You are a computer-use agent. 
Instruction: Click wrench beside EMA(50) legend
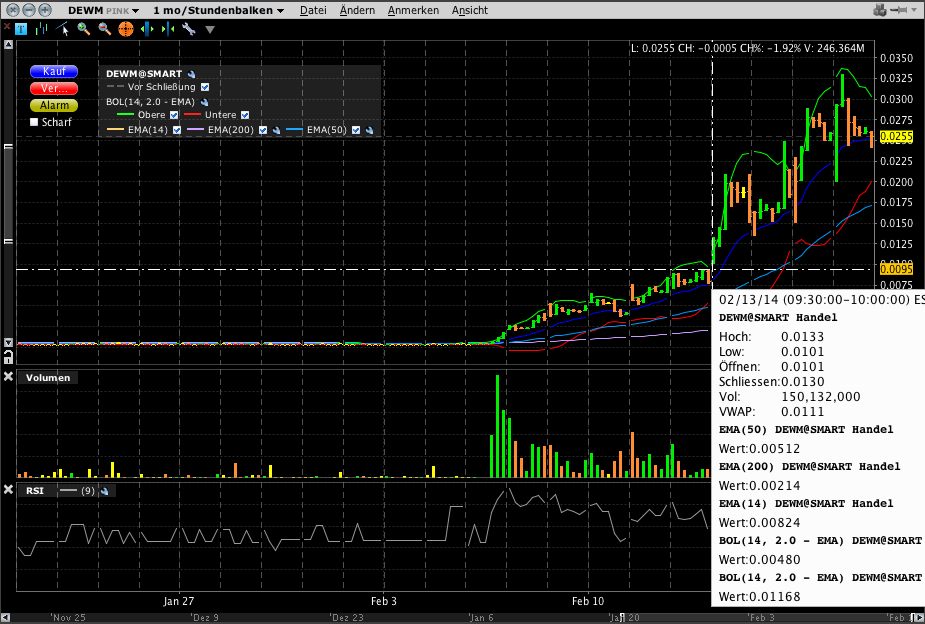[369, 130]
